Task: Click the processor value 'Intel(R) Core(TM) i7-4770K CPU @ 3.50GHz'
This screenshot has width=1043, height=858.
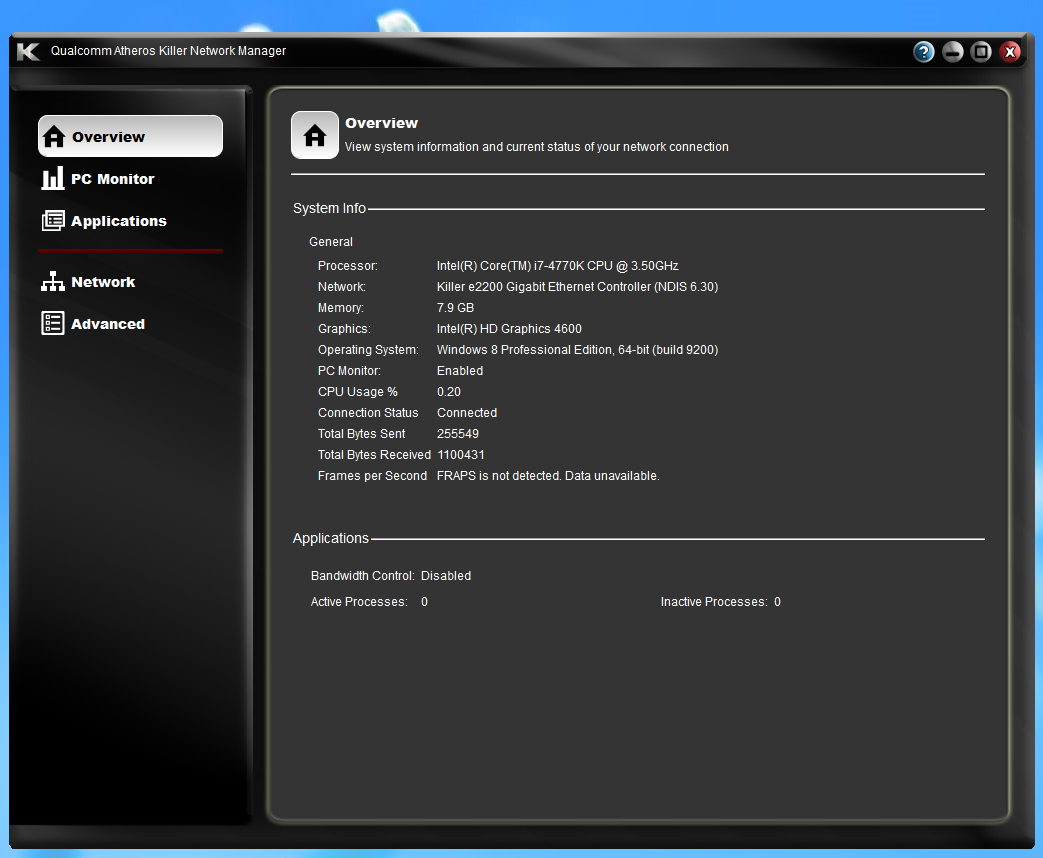Action: (x=557, y=266)
